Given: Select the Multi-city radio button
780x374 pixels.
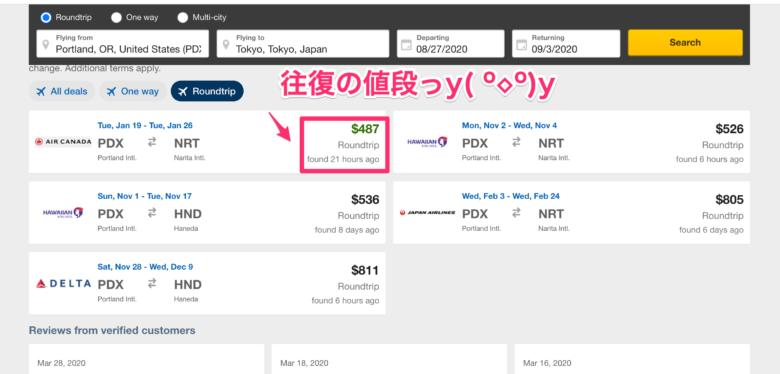Looking at the screenshot, I should 183,17.
